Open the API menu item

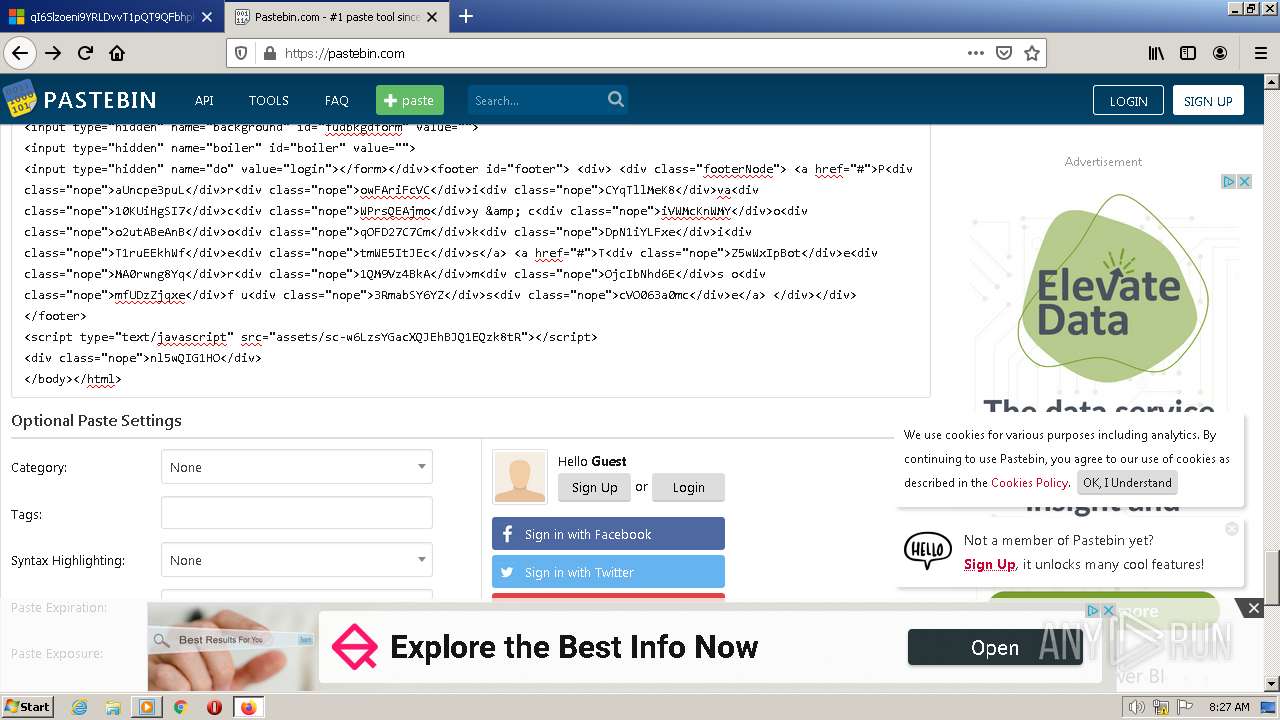pyautogui.click(x=204, y=100)
